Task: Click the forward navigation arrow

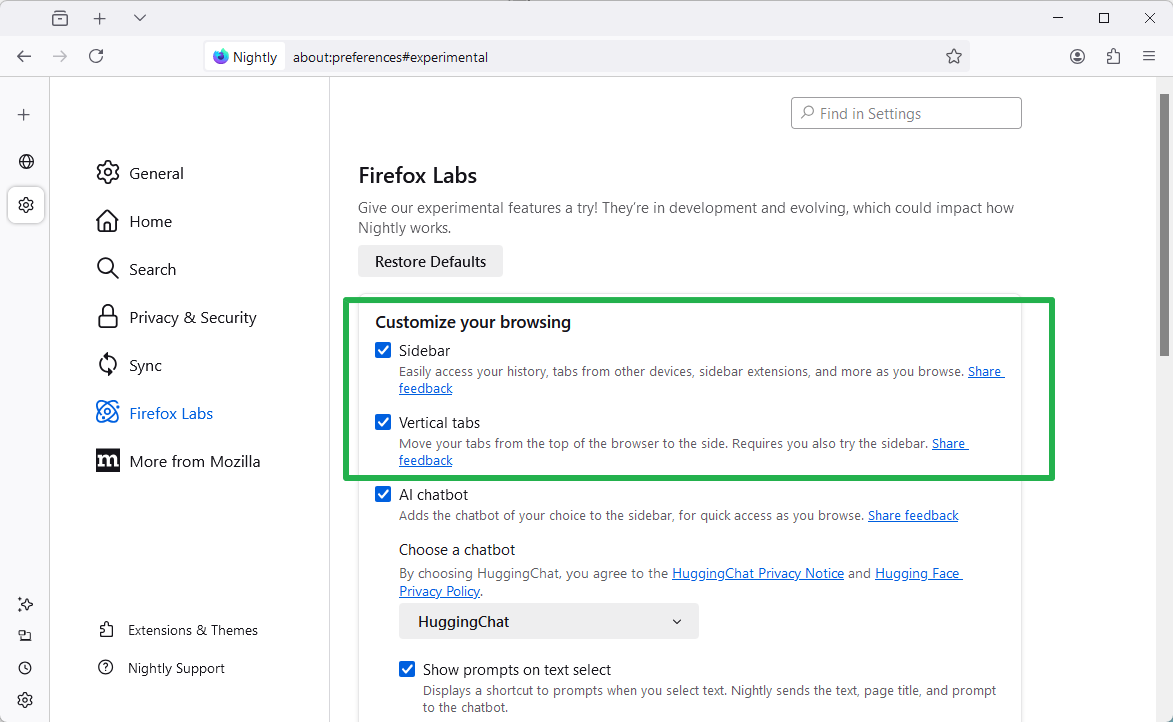Action: [x=60, y=56]
